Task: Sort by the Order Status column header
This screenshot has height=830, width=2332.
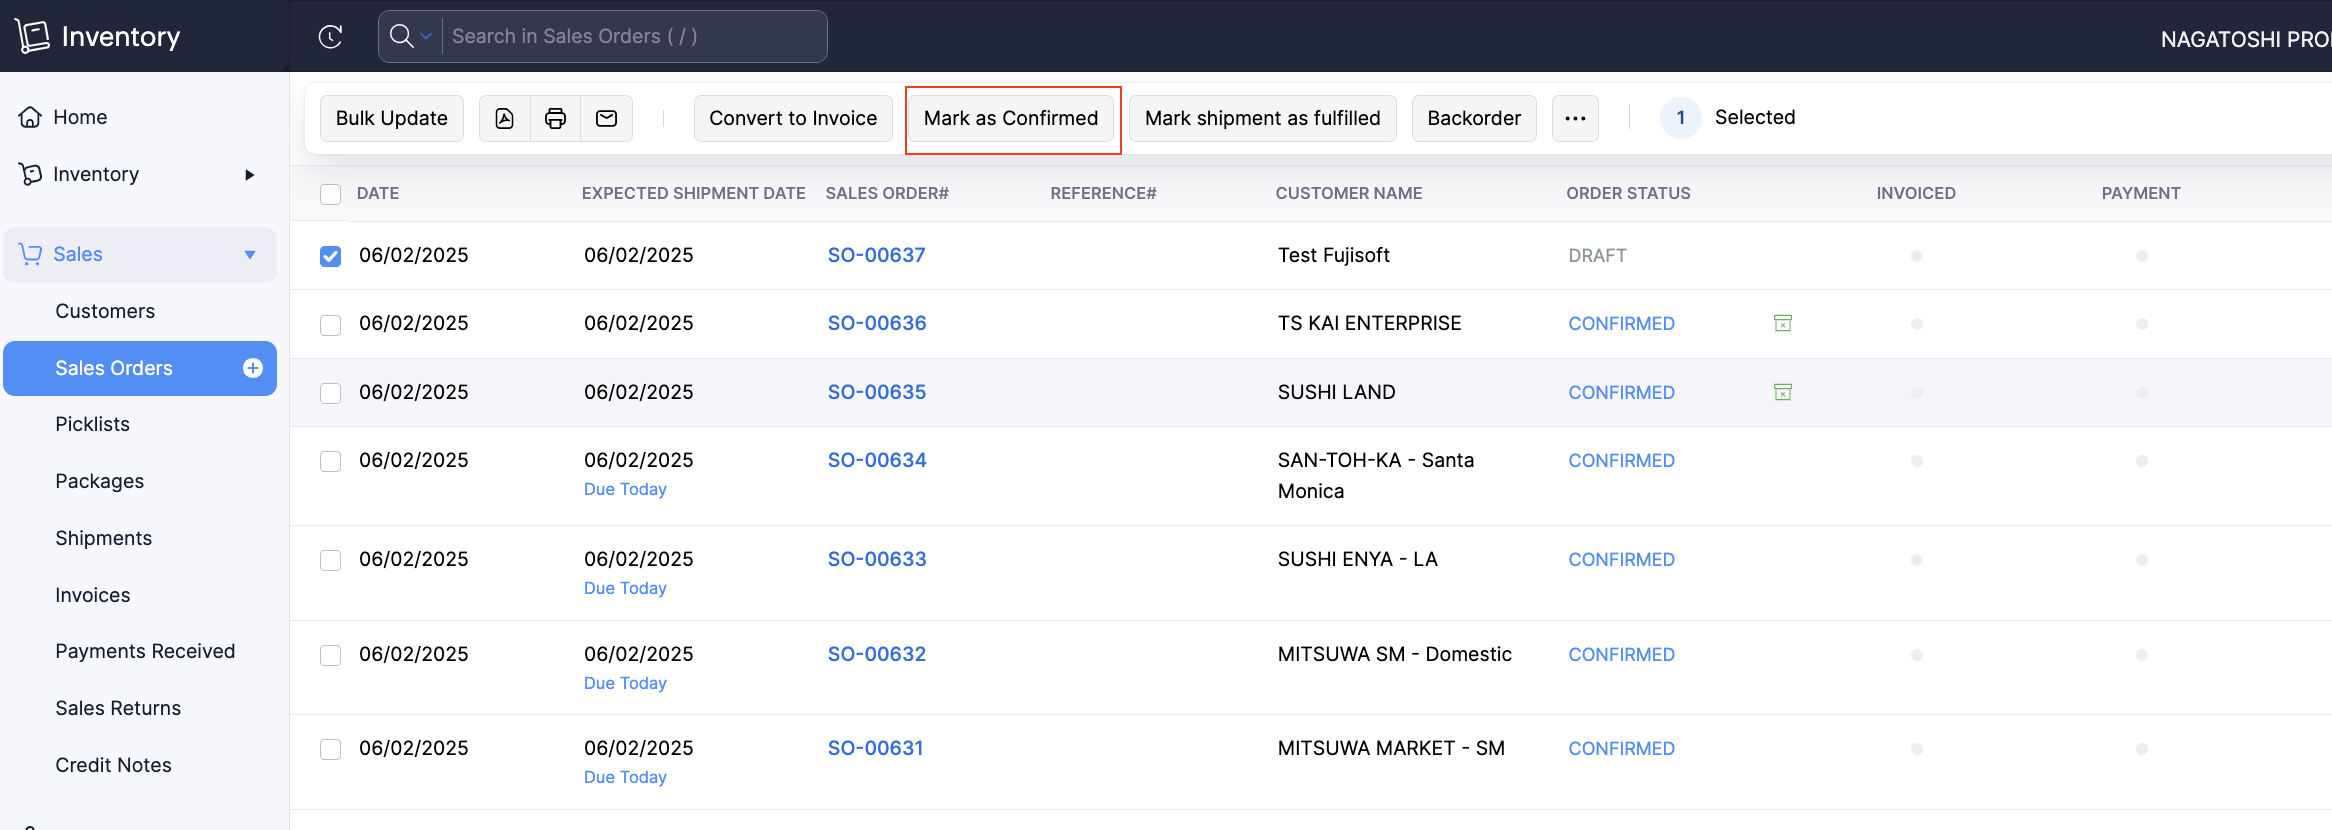Action: pyautogui.click(x=1628, y=193)
